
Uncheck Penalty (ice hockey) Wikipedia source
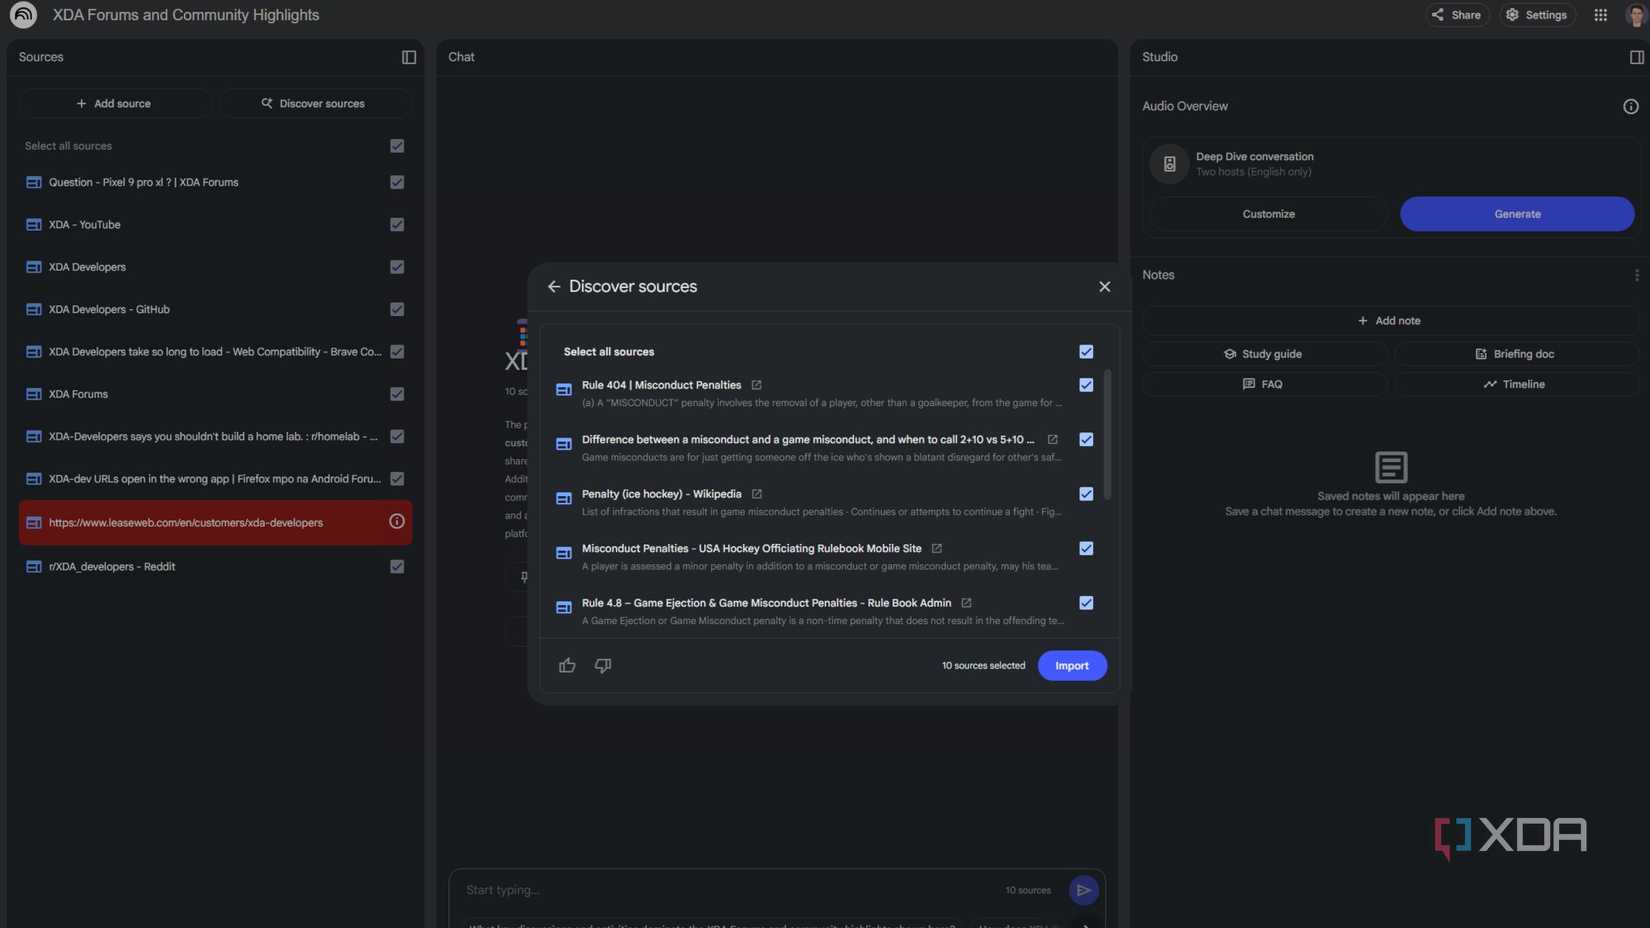click(x=1086, y=494)
